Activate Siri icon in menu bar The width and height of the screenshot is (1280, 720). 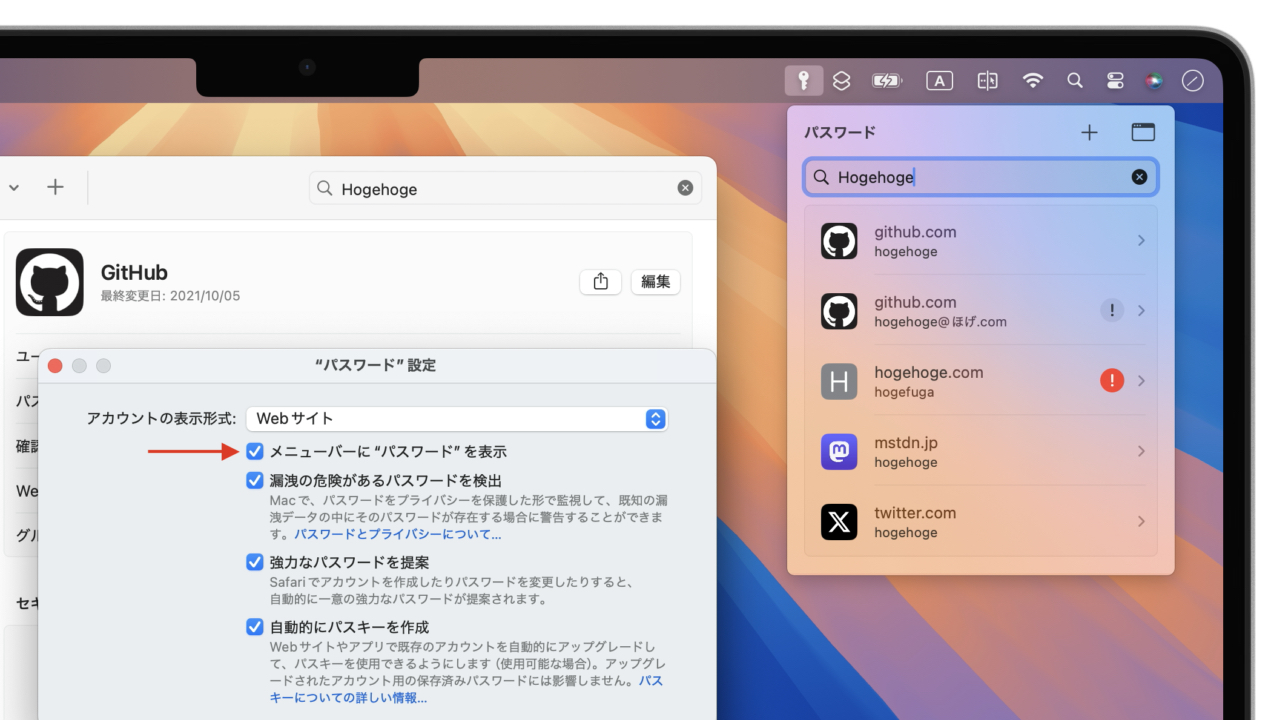(1154, 81)
